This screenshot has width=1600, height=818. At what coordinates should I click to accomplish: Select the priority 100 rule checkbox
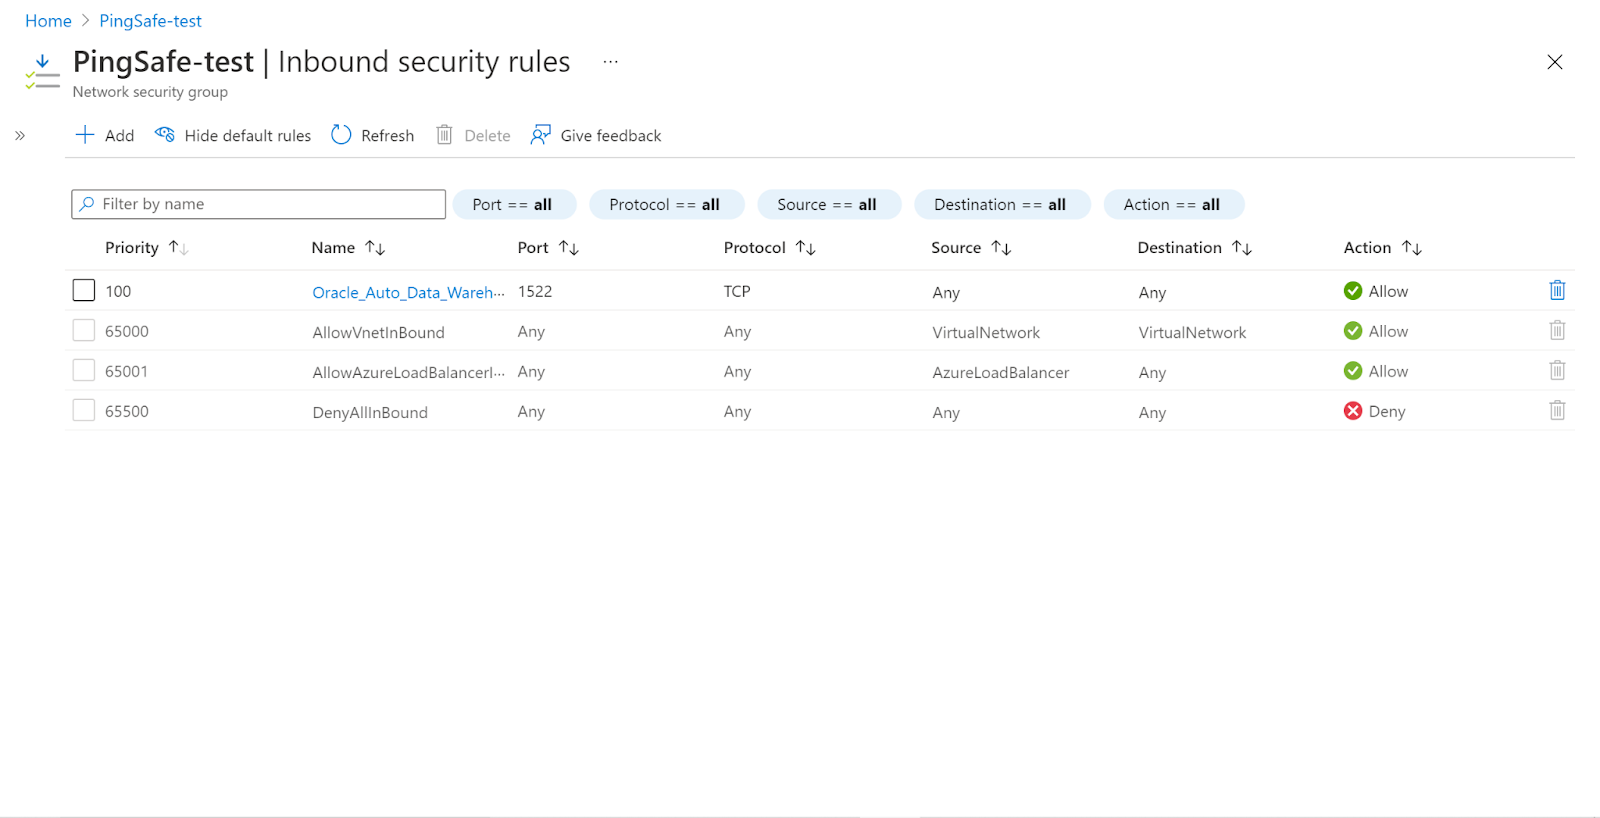[84, 291]
